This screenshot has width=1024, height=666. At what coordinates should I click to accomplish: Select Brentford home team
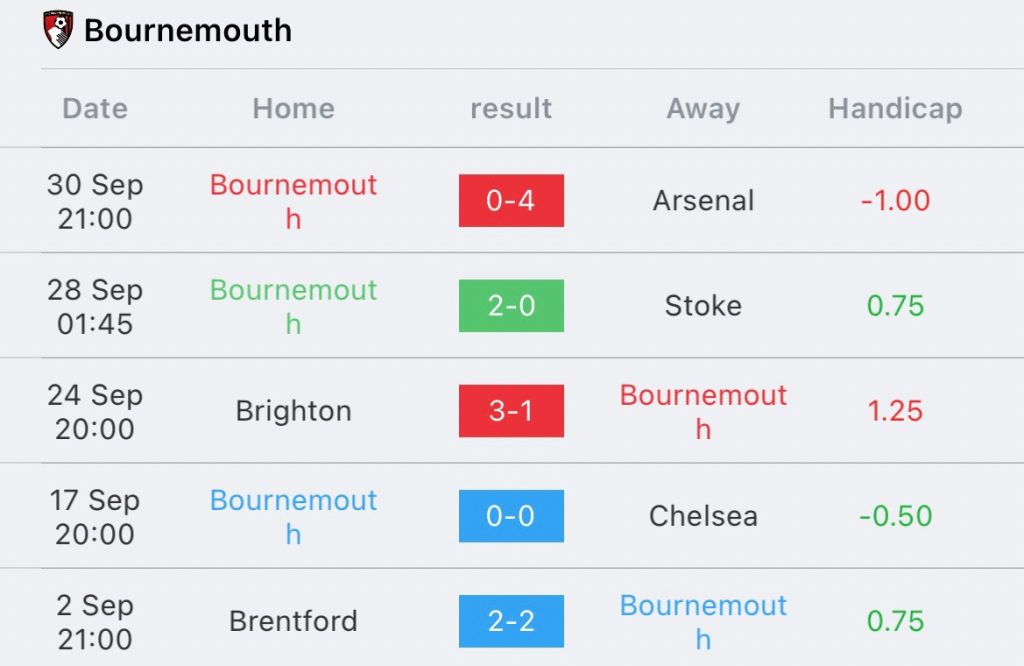[293, 621]
